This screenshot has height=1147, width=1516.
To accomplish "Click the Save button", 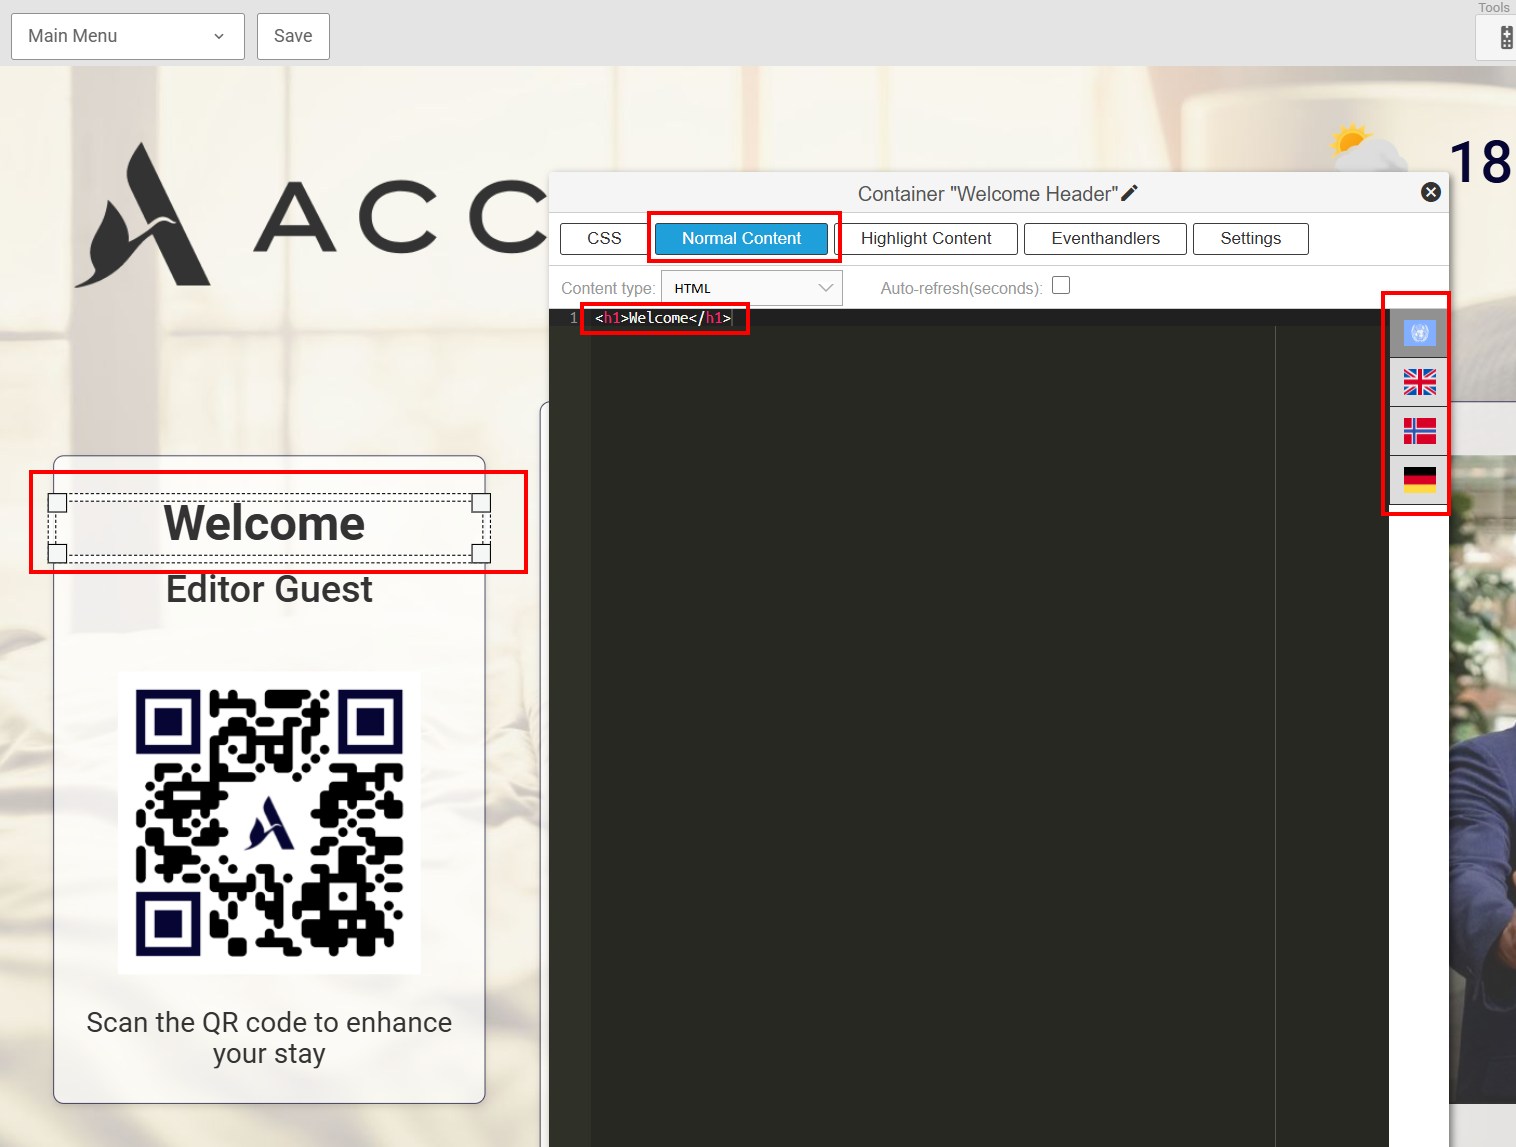I will tap(293, 36).
